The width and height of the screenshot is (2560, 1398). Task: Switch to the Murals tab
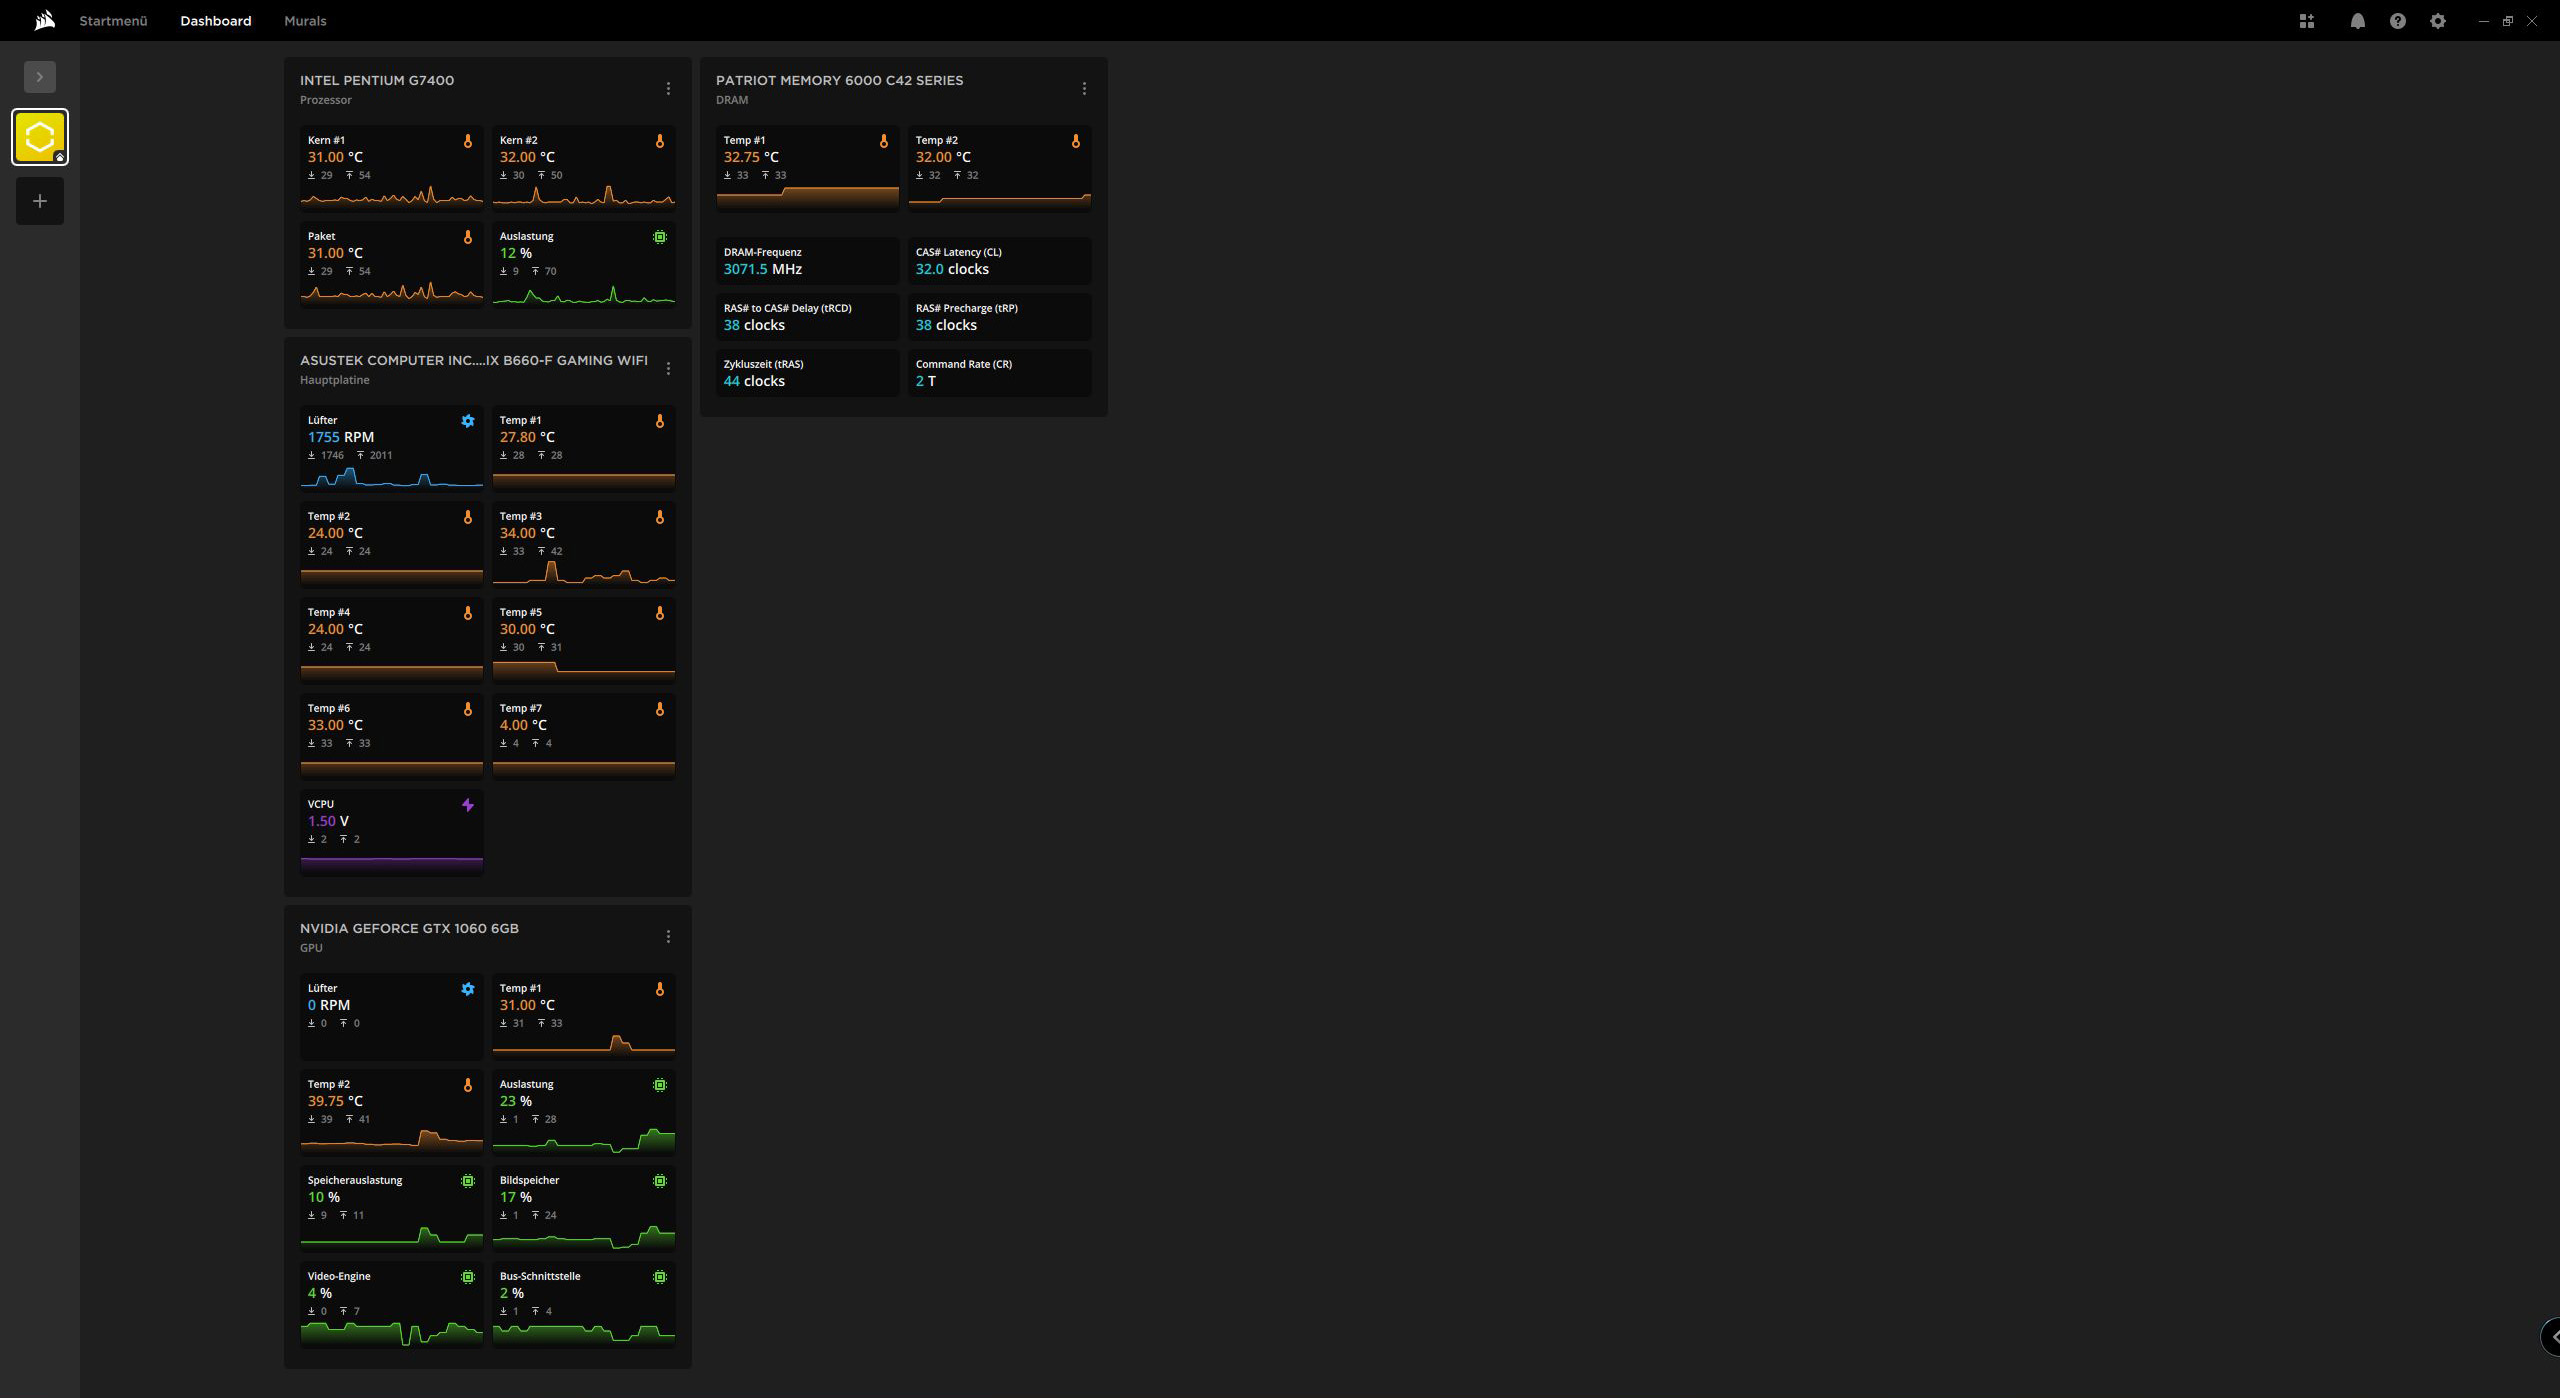pyautogui.click(x=305, y=21)
